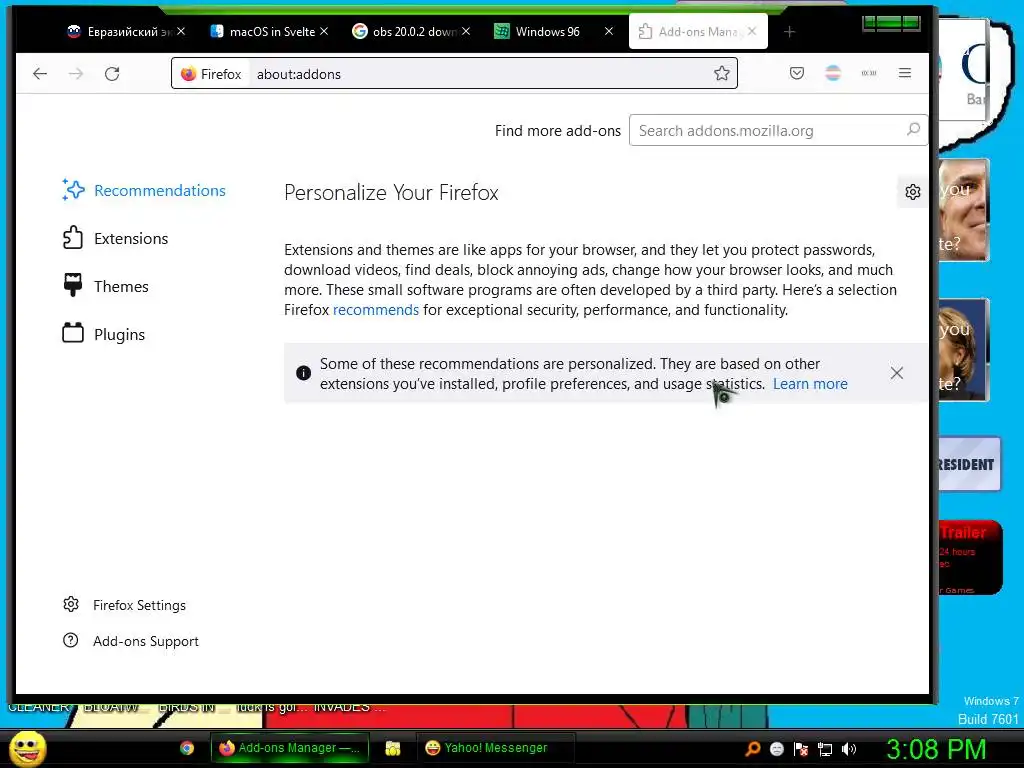Image resolution: width=1024 pixels, height=768 pixels.
Task: Open Add-ons Support link
Action: pyautogui.click(x=131, y=641)
